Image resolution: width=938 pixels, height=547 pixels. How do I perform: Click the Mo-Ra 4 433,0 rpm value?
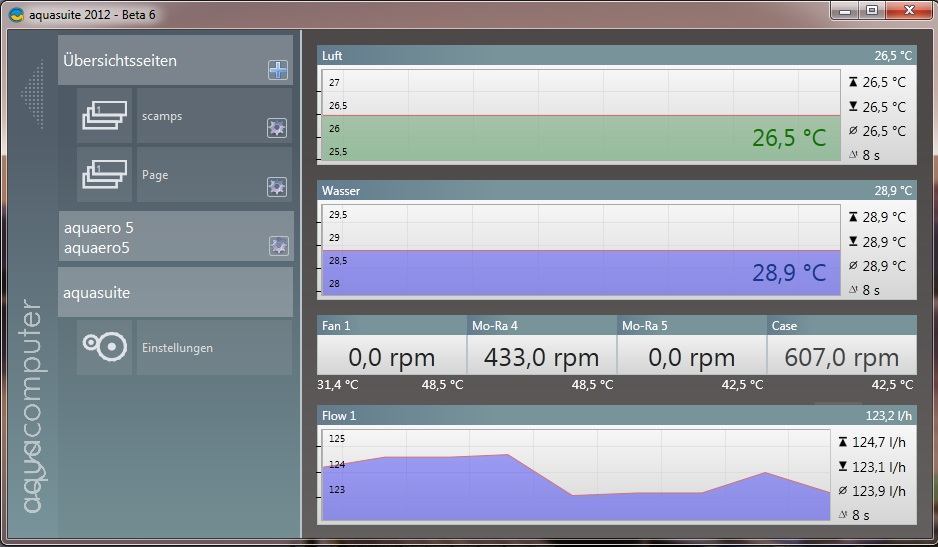point(541,357)
